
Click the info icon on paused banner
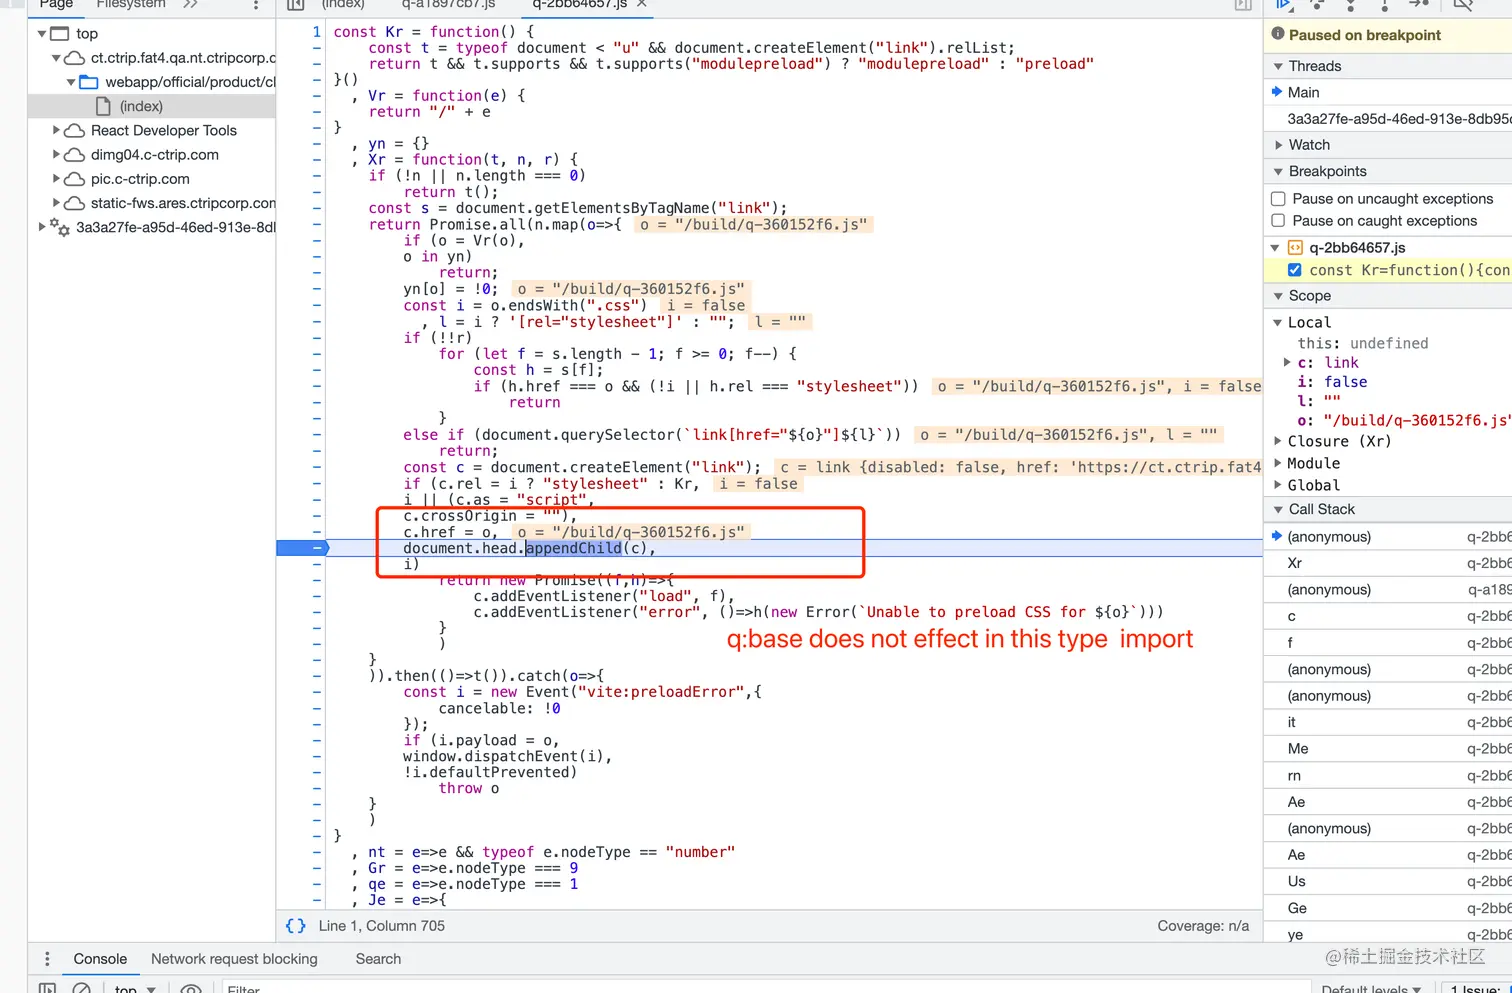(x=1278, y=34)
